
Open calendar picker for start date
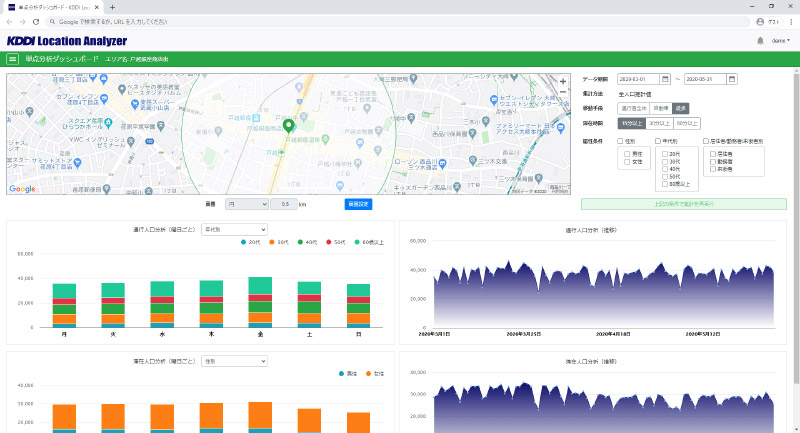coord(665,79)
